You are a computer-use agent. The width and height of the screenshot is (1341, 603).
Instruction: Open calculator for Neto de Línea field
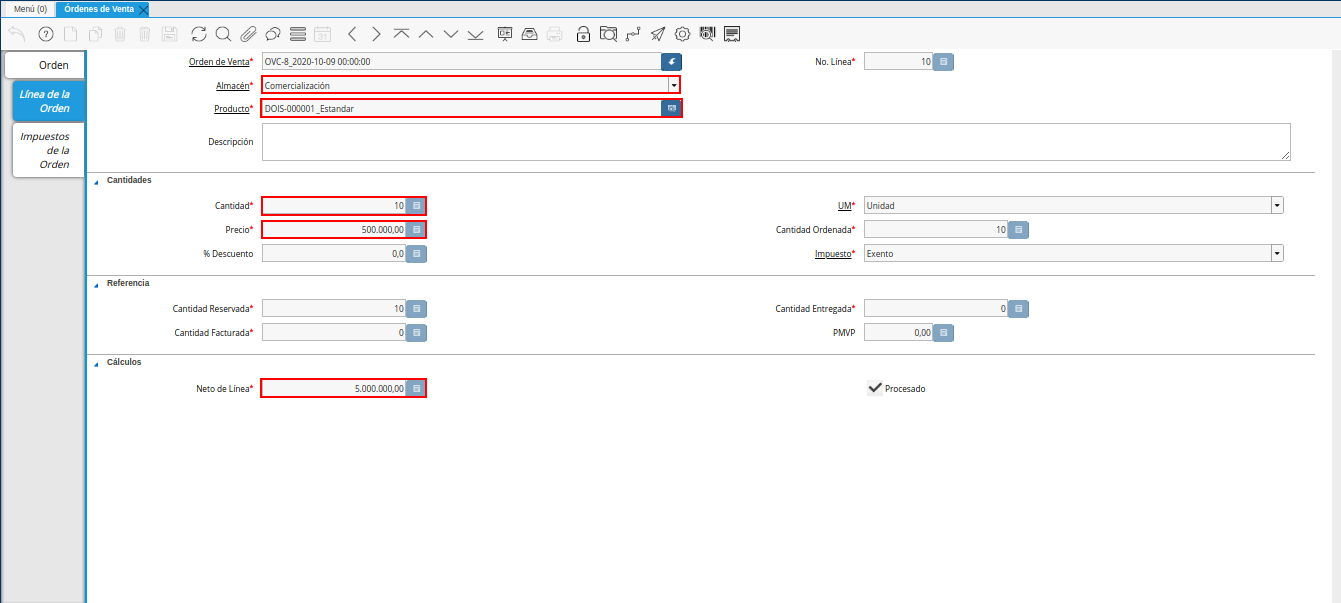416,388
